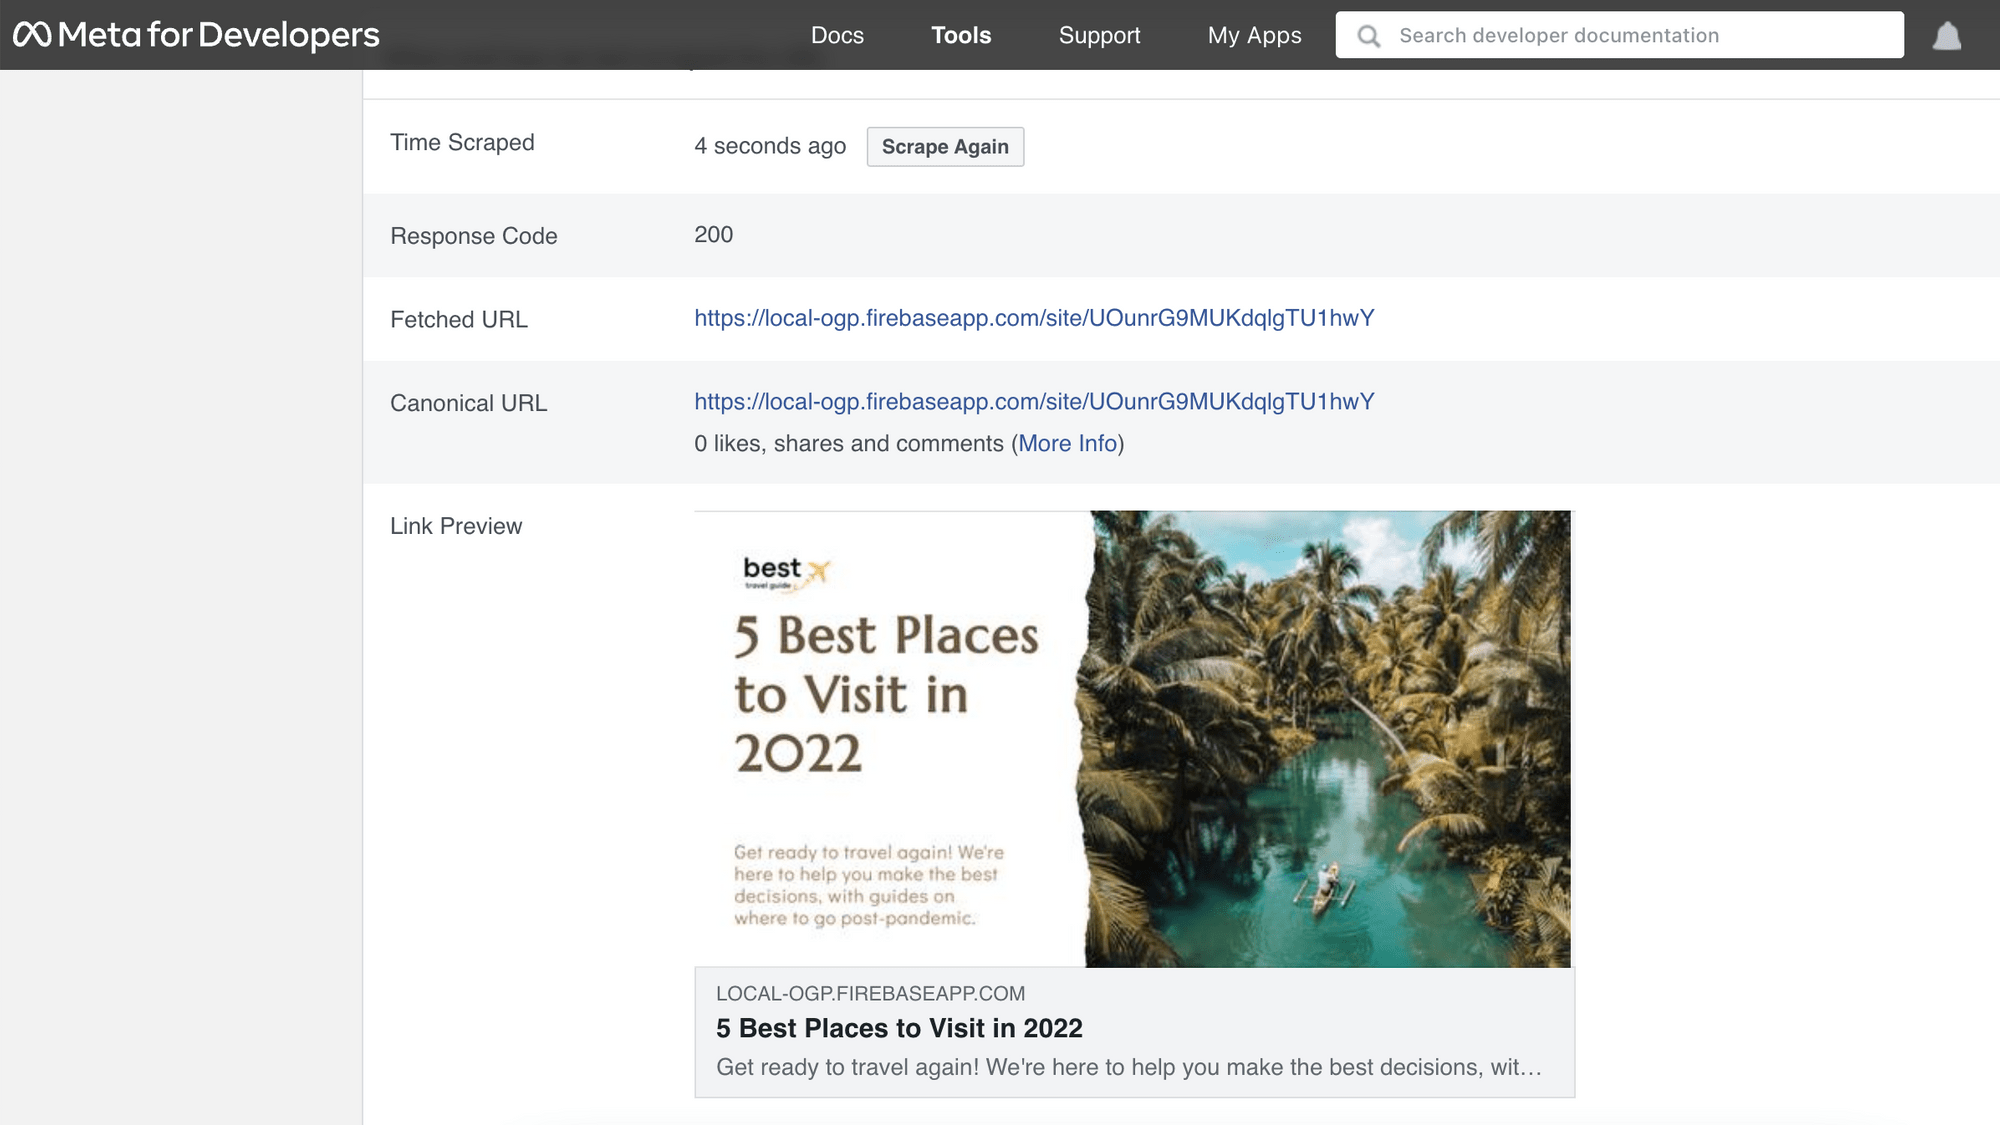Open the notifications bell icon

click(1946, 36)
